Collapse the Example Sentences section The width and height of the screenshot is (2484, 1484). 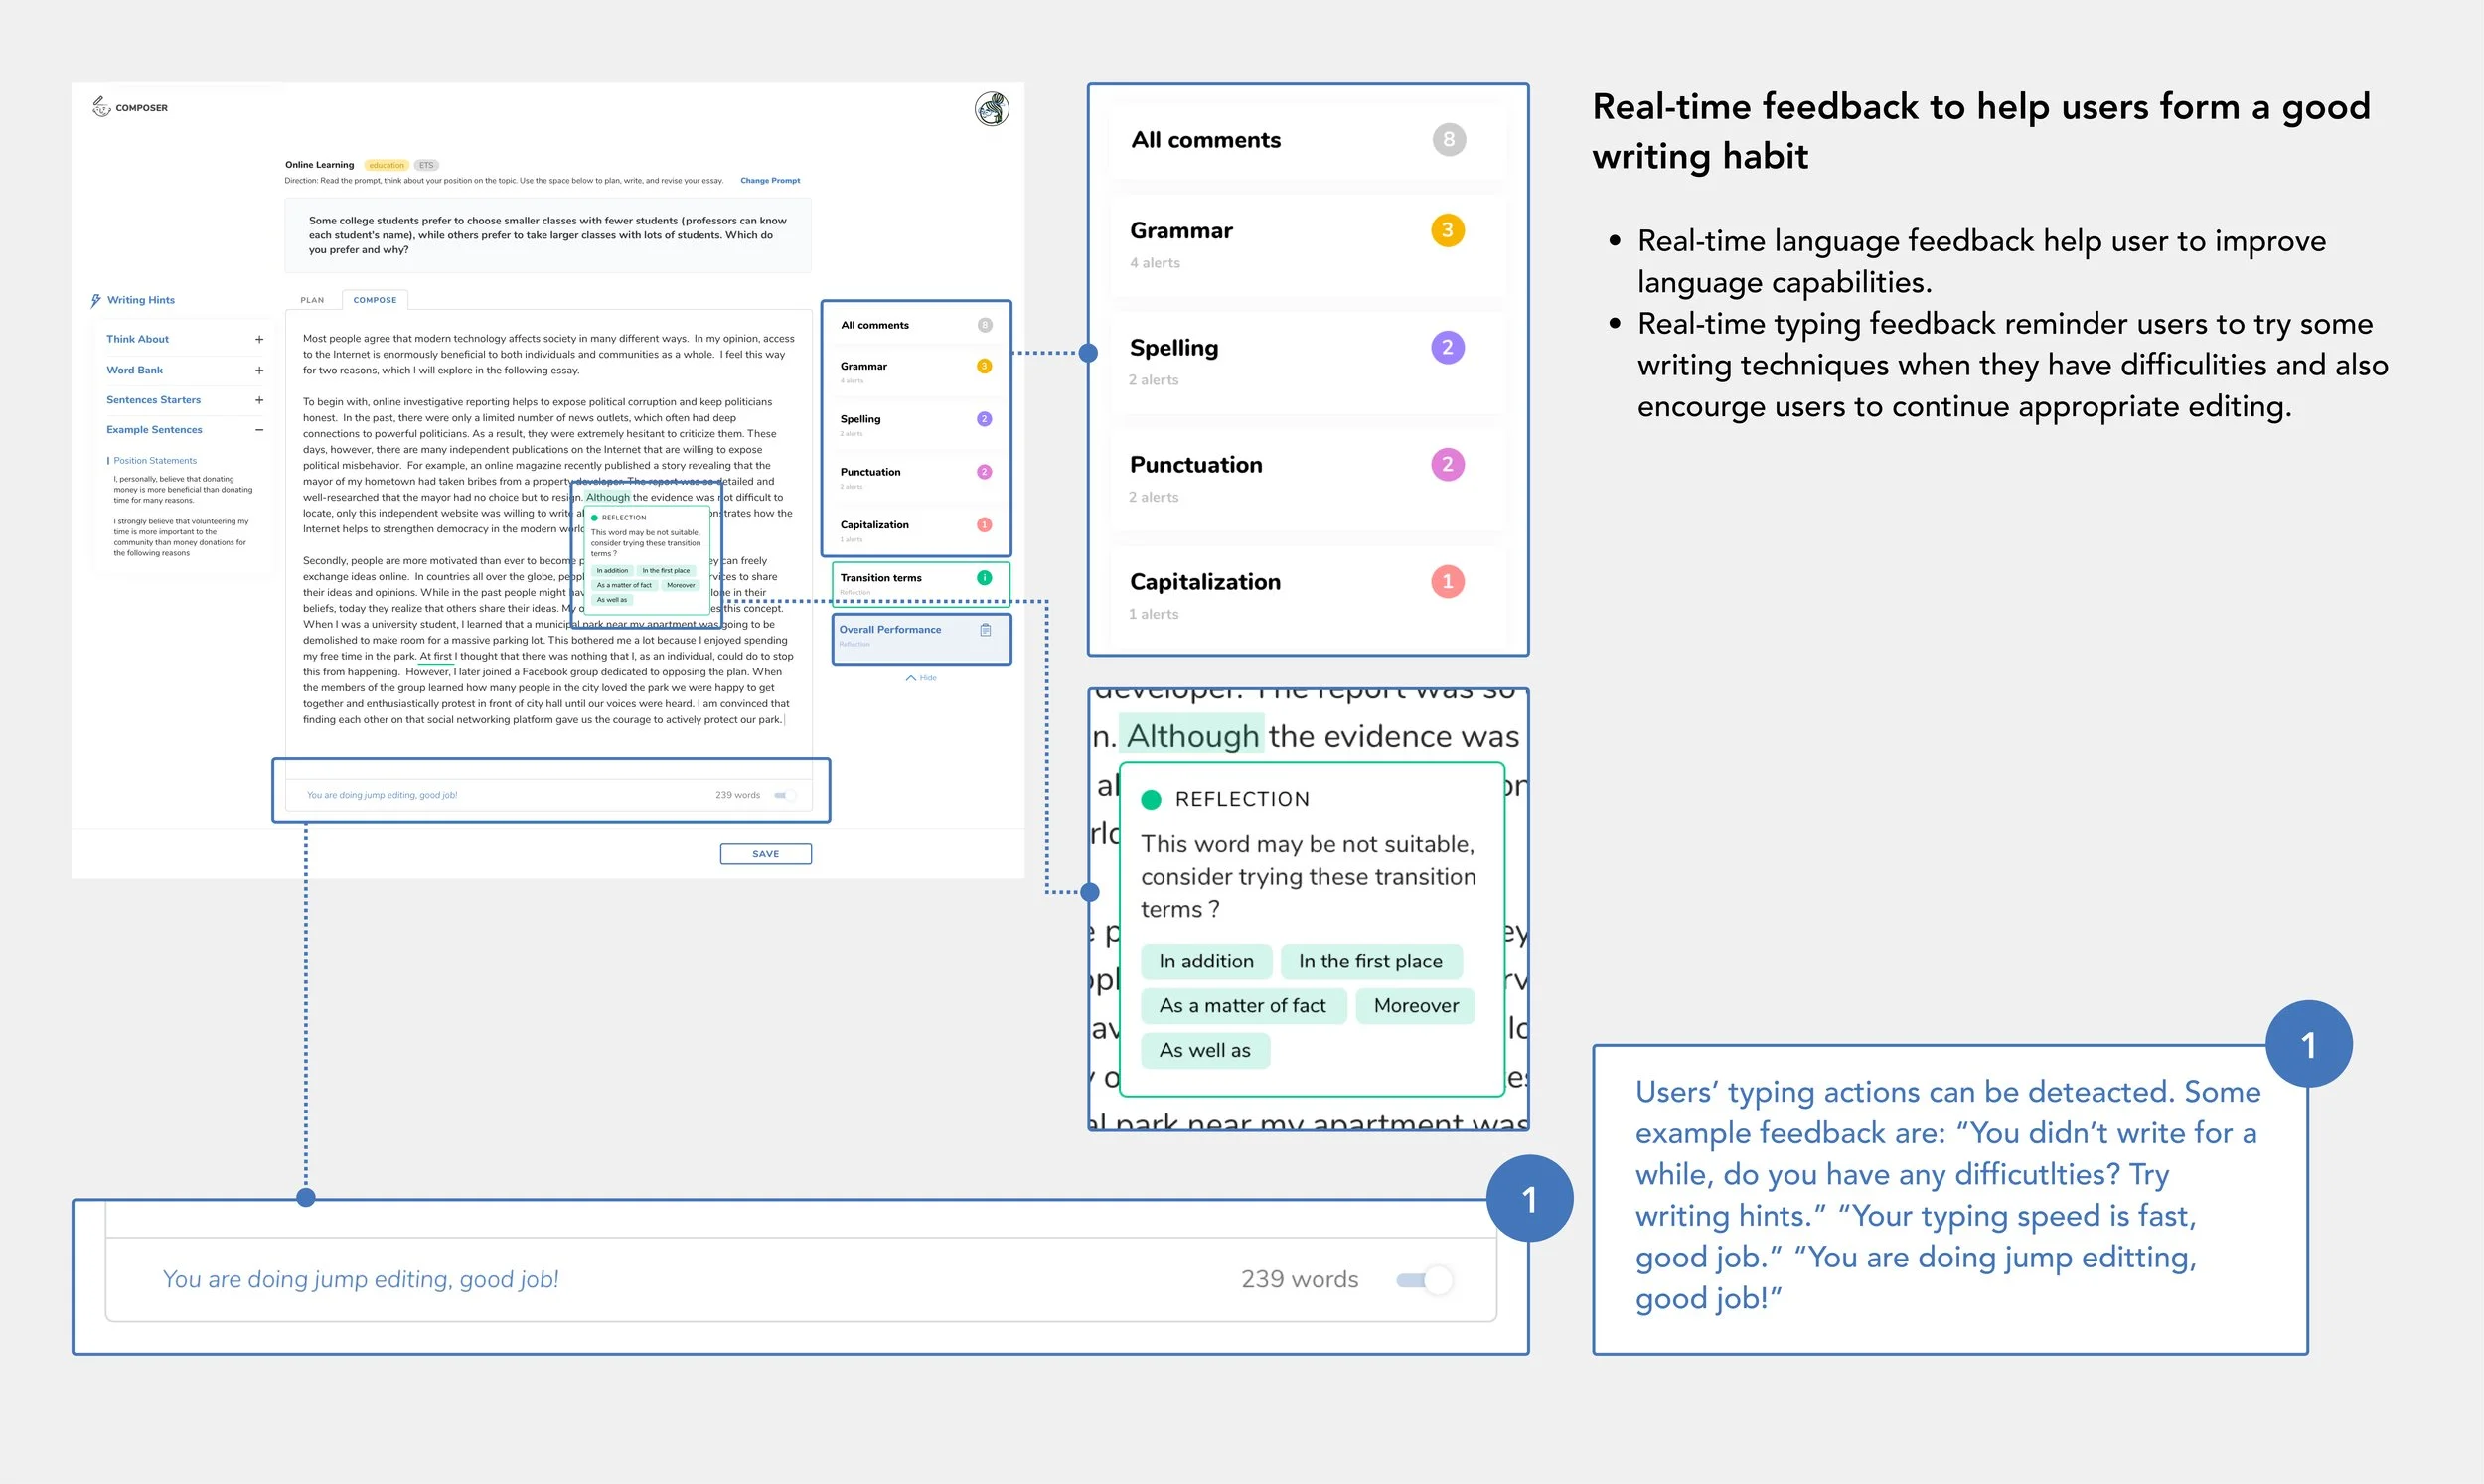click(x=259, y=430)
